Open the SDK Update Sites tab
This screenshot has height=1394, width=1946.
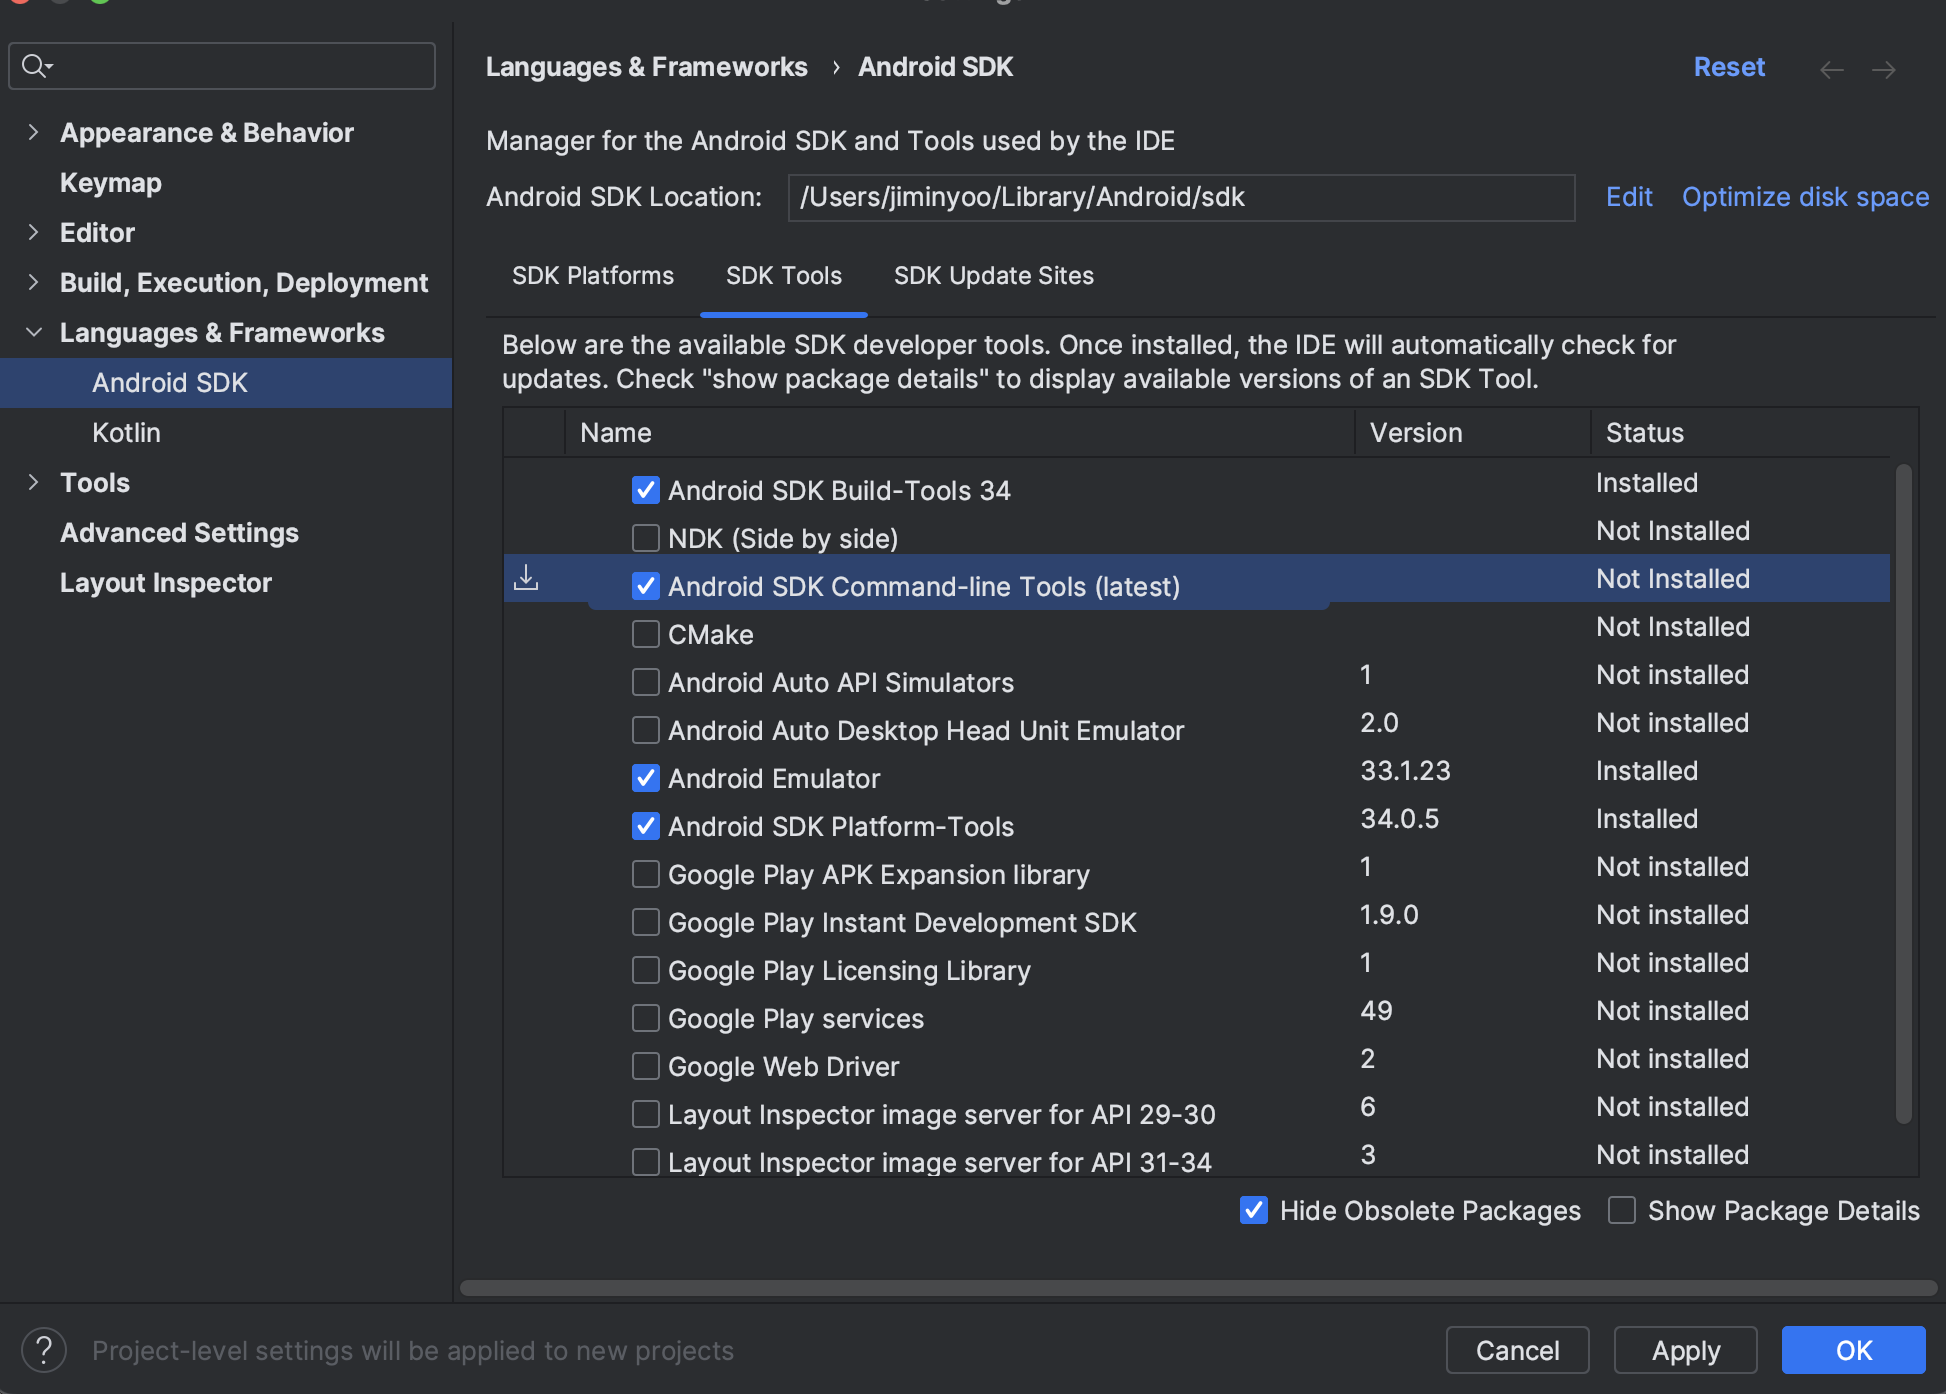pyautogui.click(x=993, y=275)
